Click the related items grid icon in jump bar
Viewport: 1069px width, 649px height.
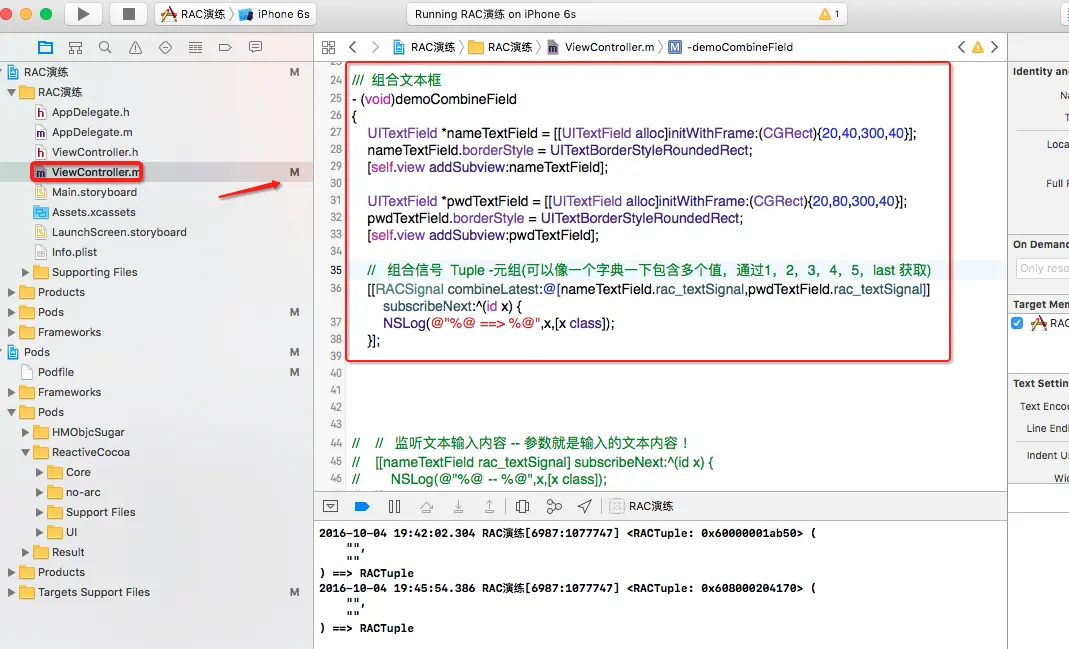(329, 47)
